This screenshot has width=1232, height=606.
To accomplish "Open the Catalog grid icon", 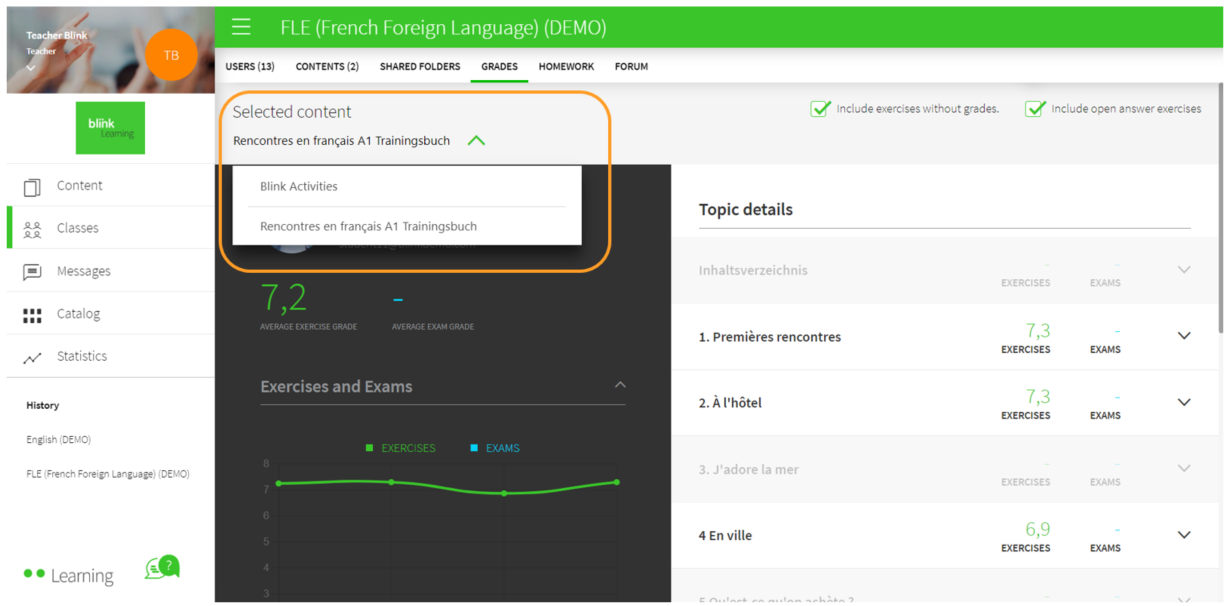I will [x=32, y=315].
